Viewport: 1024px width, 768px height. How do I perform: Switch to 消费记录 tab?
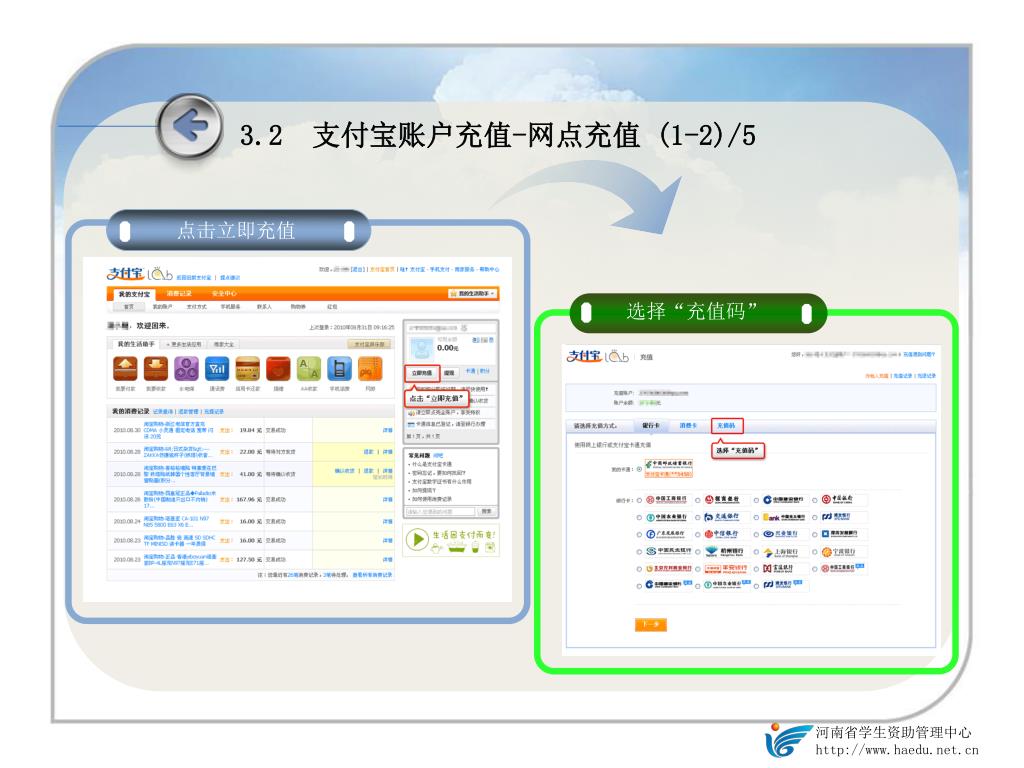pyautogui.click(x=179, y=294)
